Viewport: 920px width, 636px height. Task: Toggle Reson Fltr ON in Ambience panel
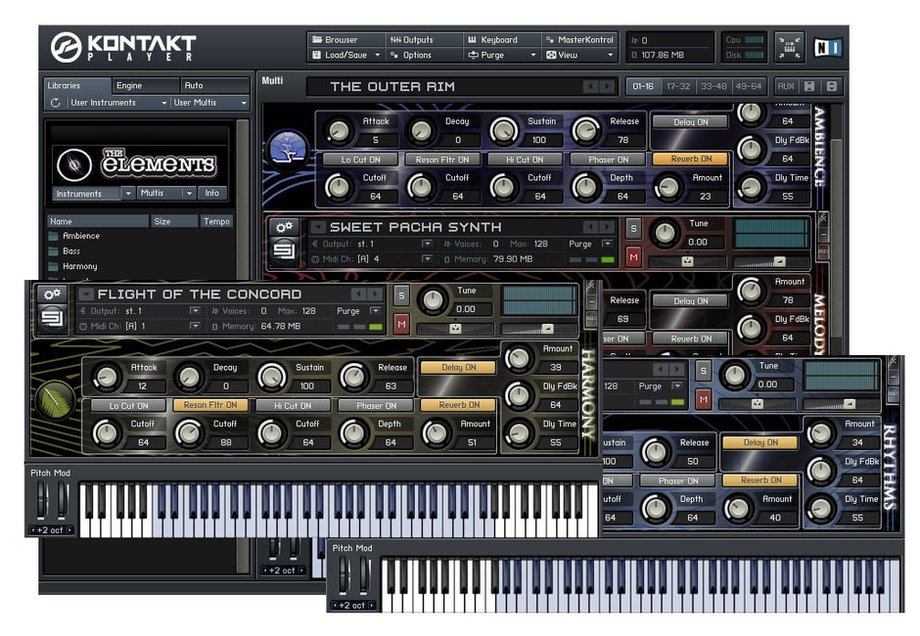pos(442,160)
